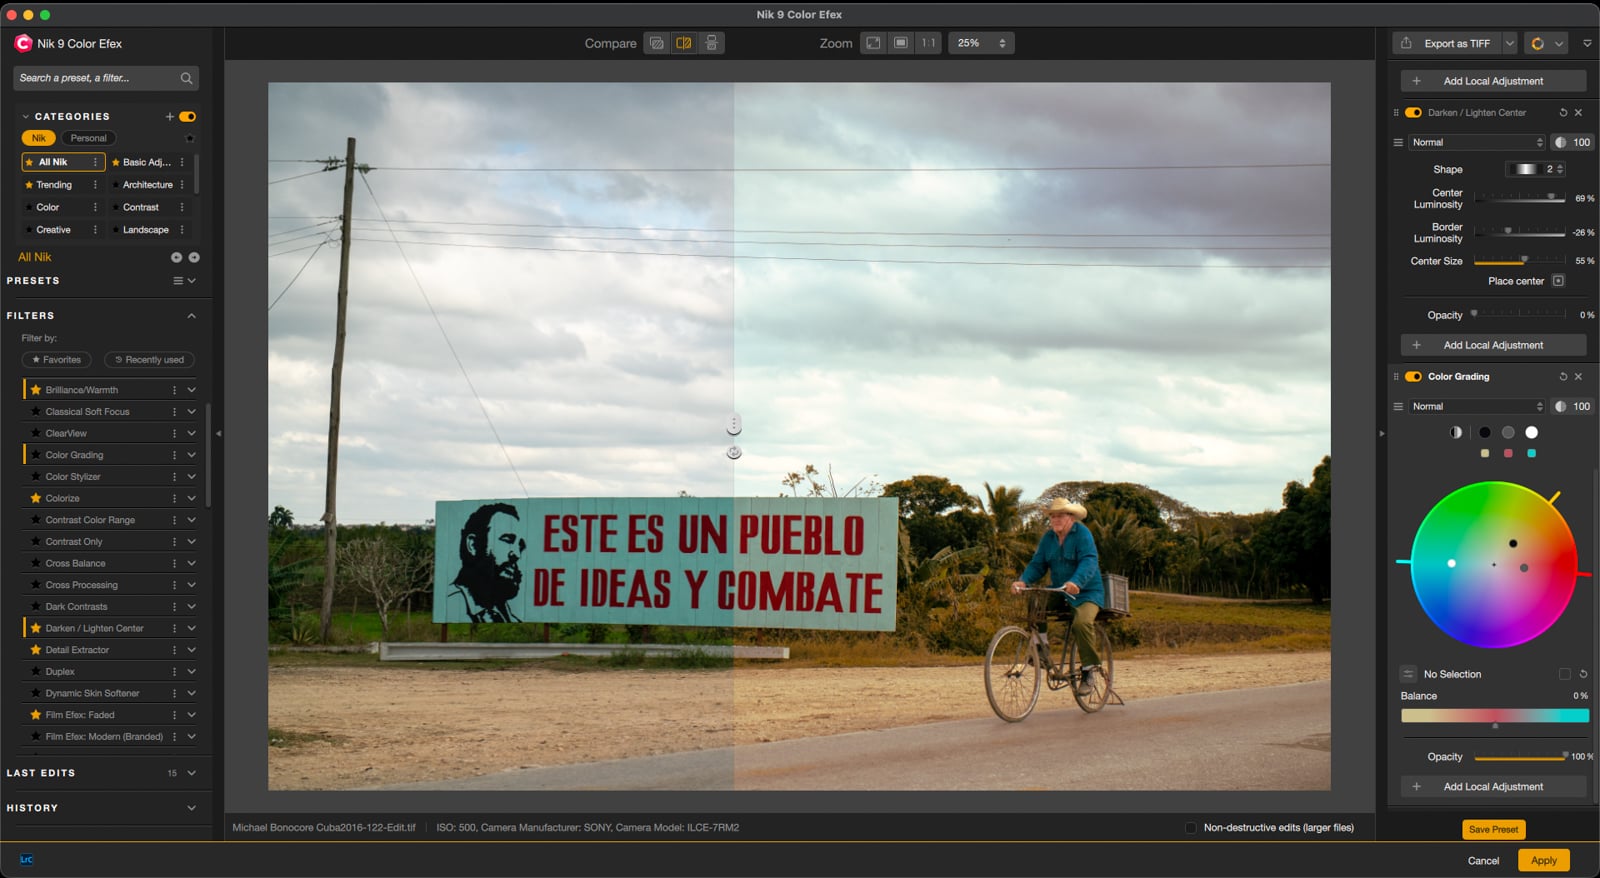Set zoom to 1:1
The height and width of the screenshot is (878, 1600).
click(x=929, y=43)
